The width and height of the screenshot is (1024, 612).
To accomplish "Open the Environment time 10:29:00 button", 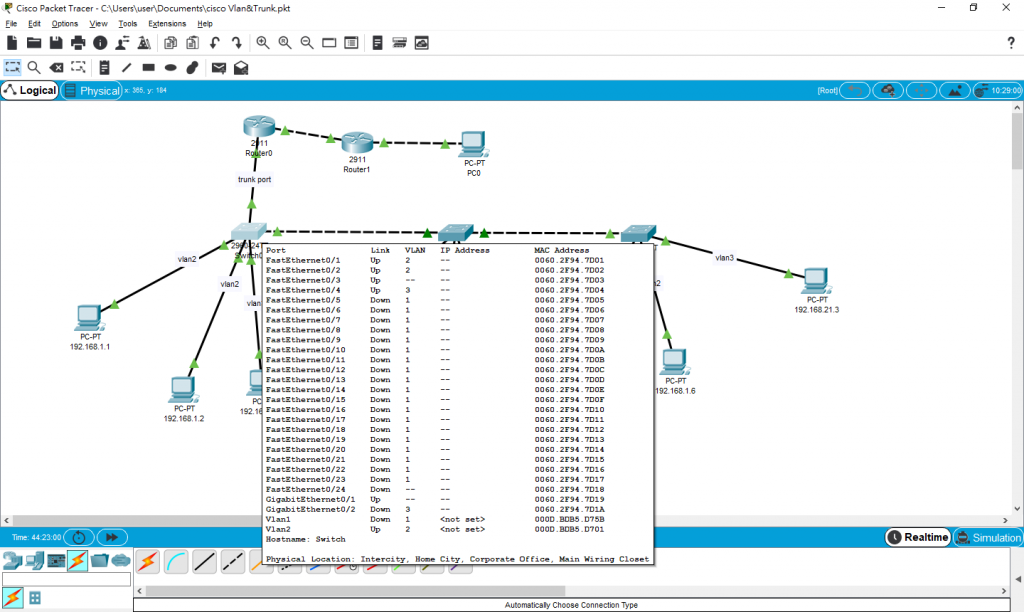I will pyautogui.click(x=997, y=90).
